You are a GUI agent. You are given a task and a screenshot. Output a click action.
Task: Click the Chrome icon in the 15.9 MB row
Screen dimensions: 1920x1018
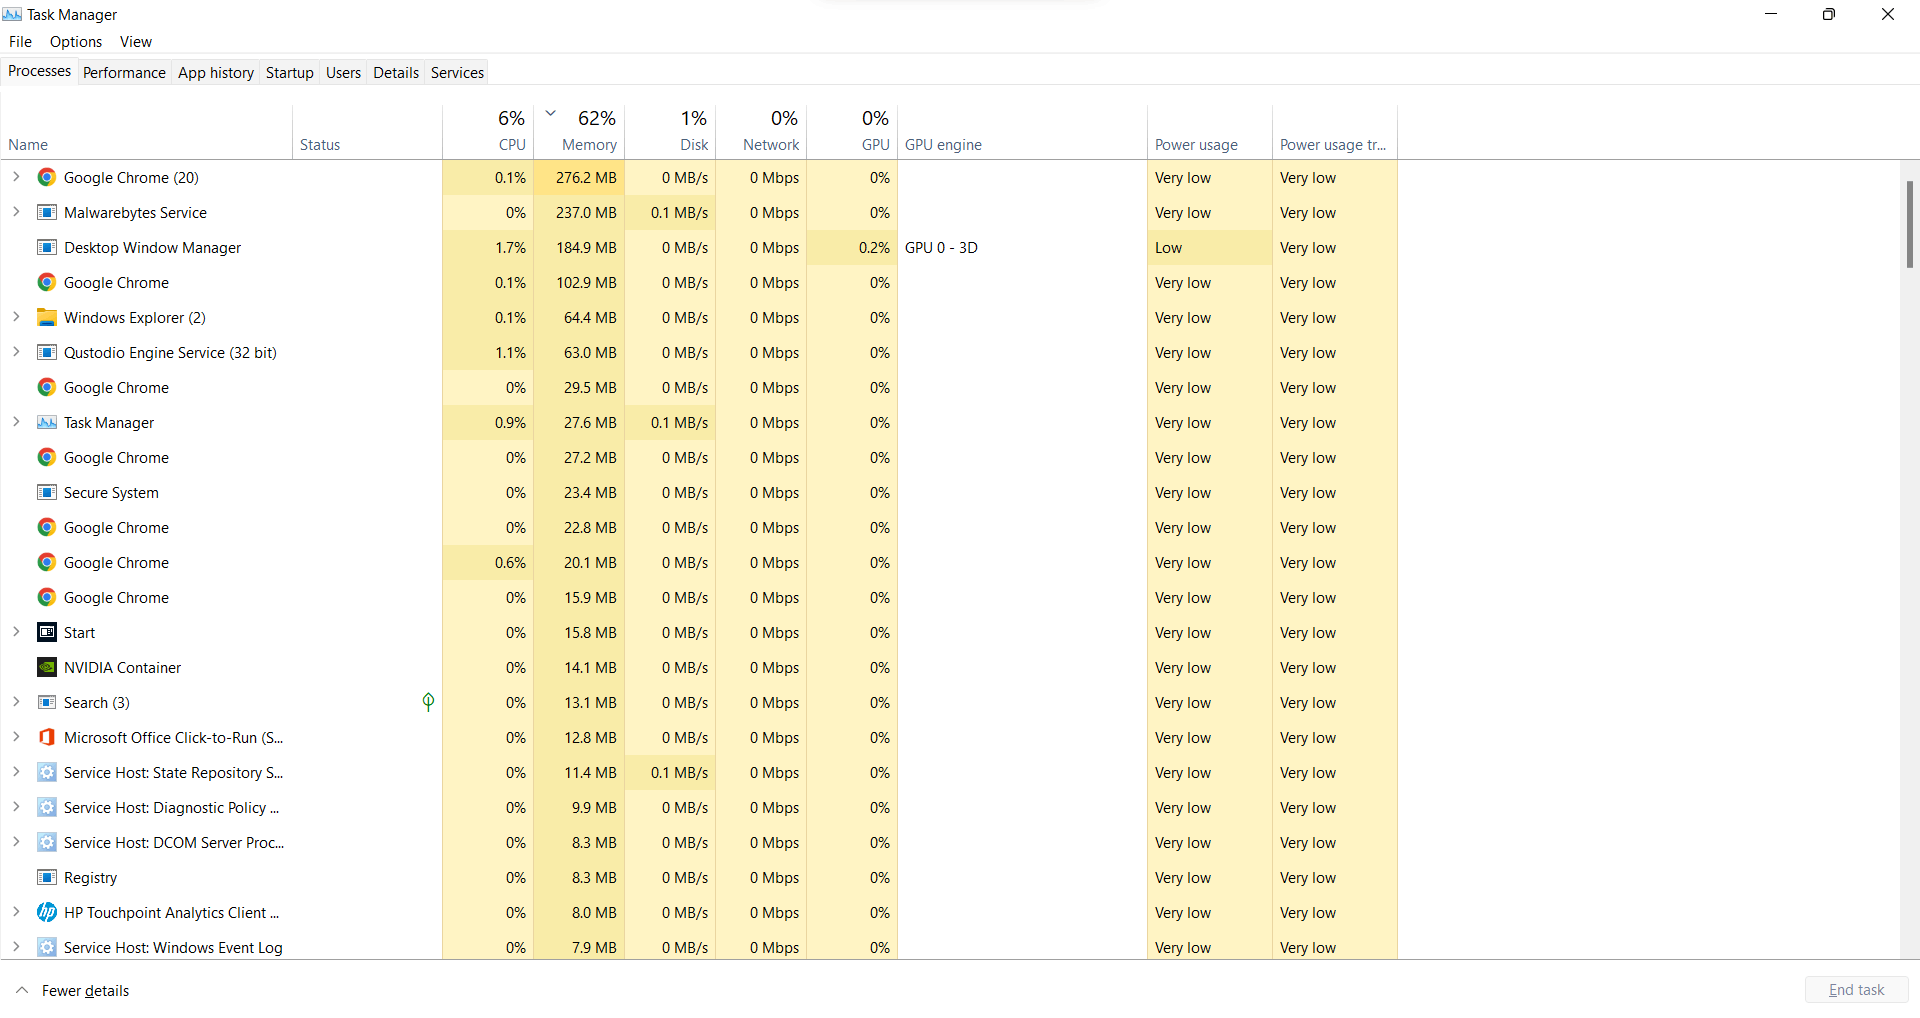(x=47, y=598)
